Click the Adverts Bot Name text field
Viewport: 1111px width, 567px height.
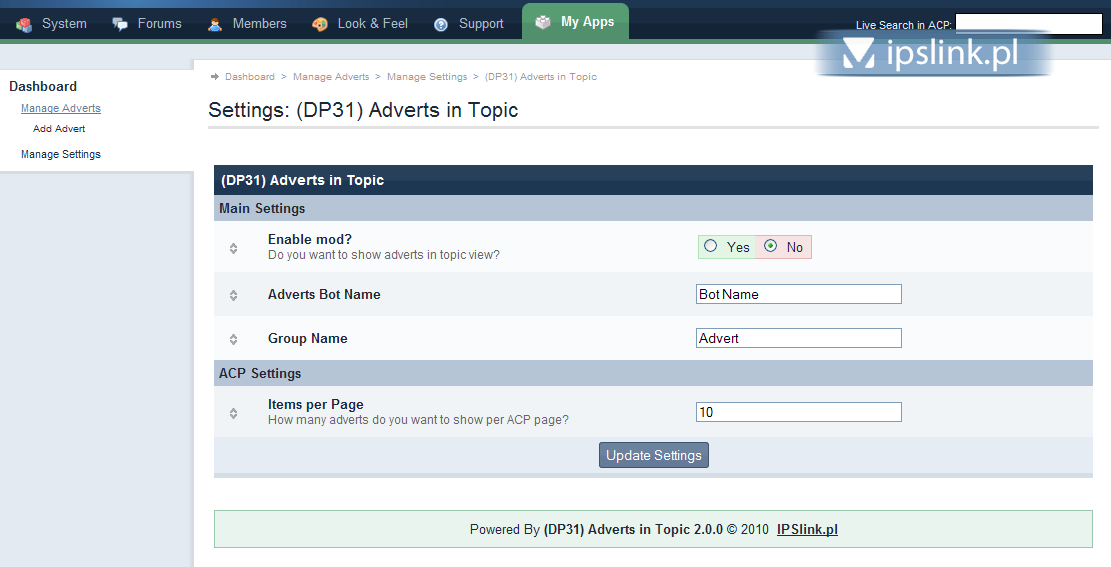pos(799,294)
